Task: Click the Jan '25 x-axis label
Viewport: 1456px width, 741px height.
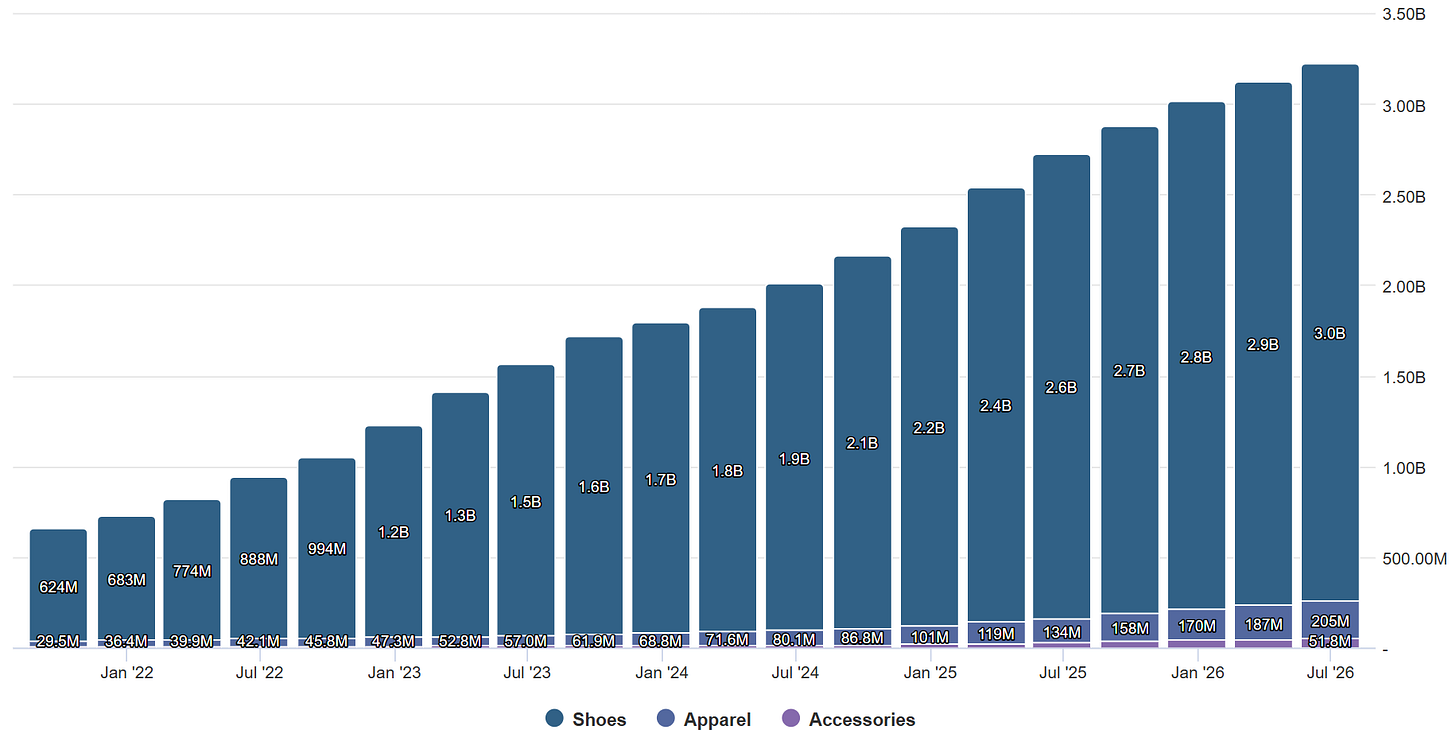Action: [x=930, y=673]
